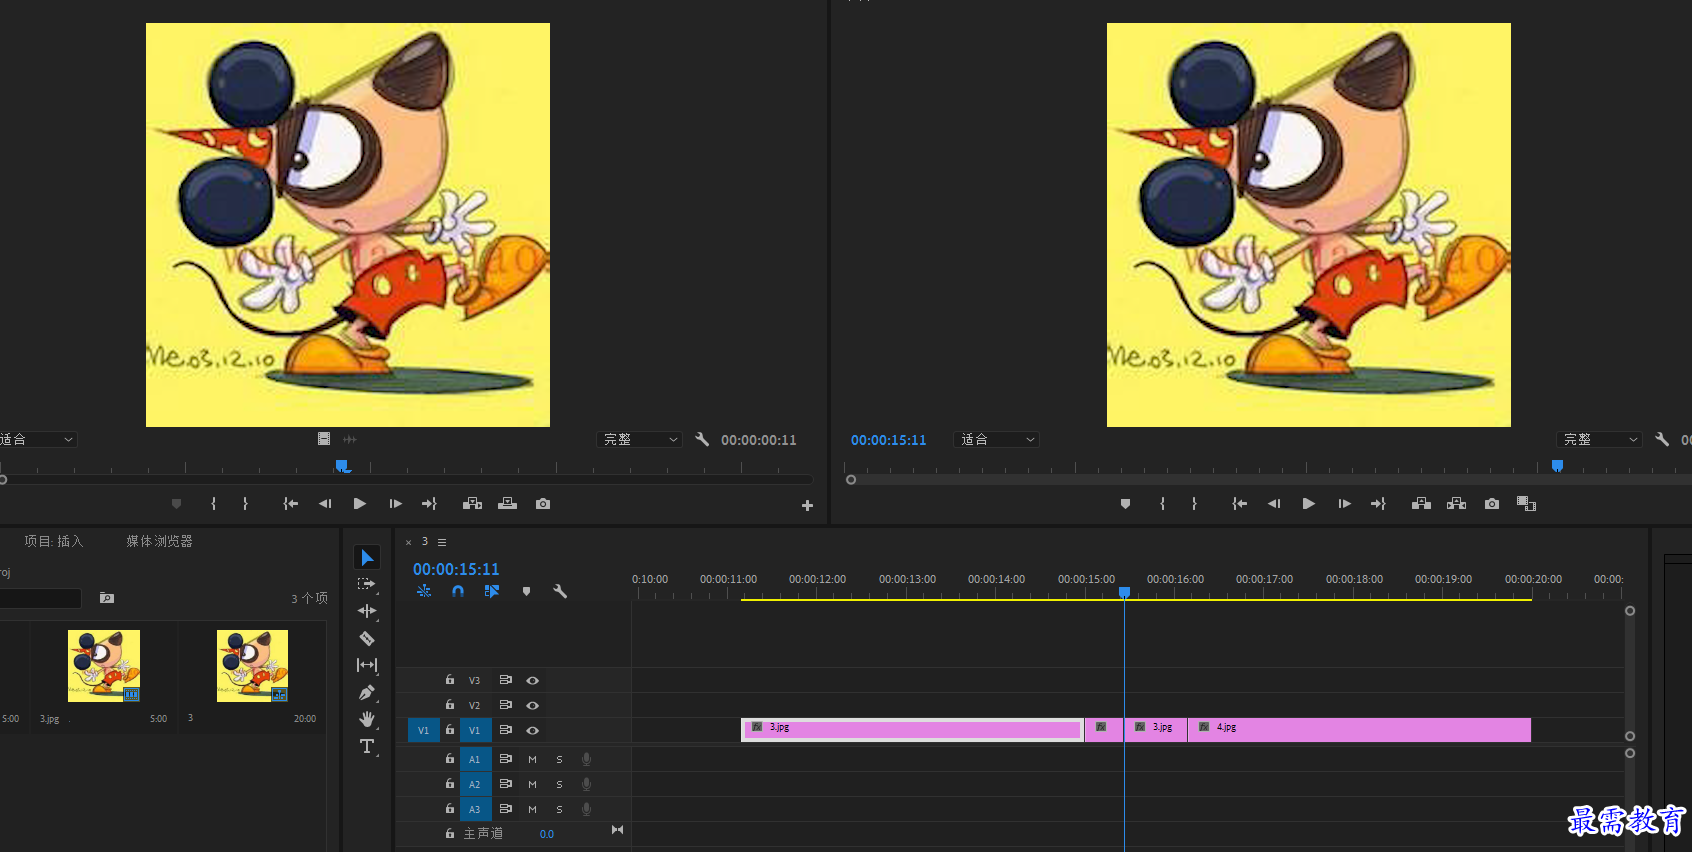Select 3.jpg thumbnail in project bin
Viewport: 1692px width, 852px height.
[x=104, y=666]
